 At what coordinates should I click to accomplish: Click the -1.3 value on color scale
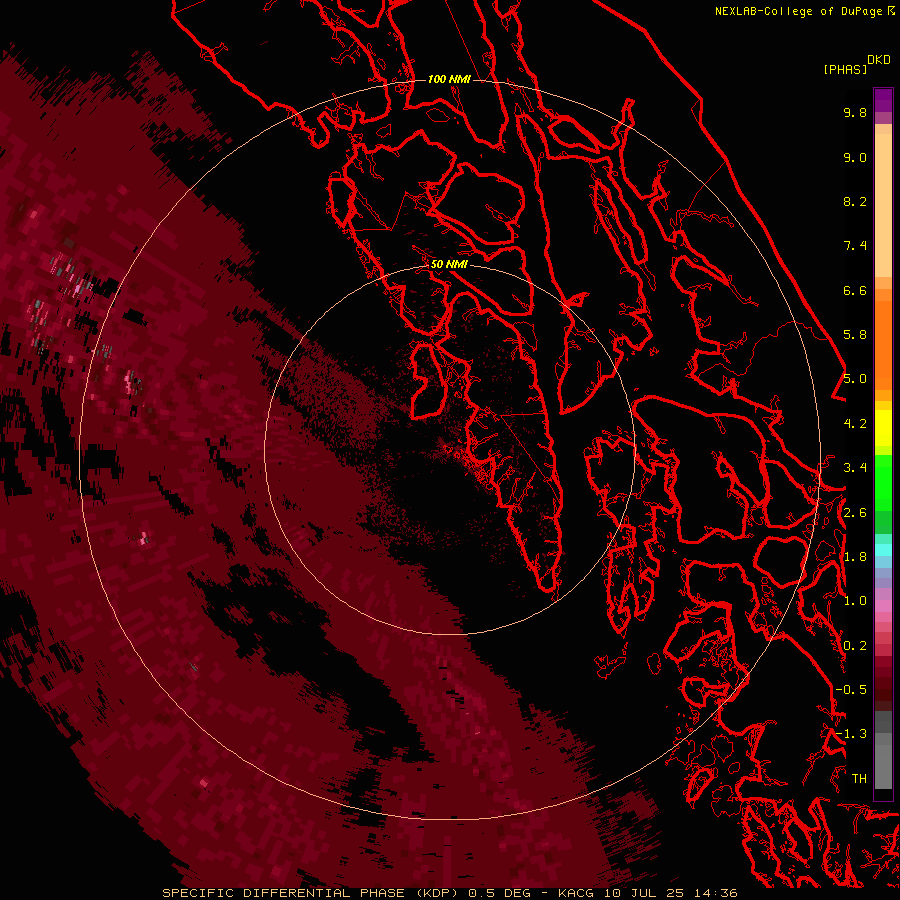pyautogui.click(x=851, y=734)
